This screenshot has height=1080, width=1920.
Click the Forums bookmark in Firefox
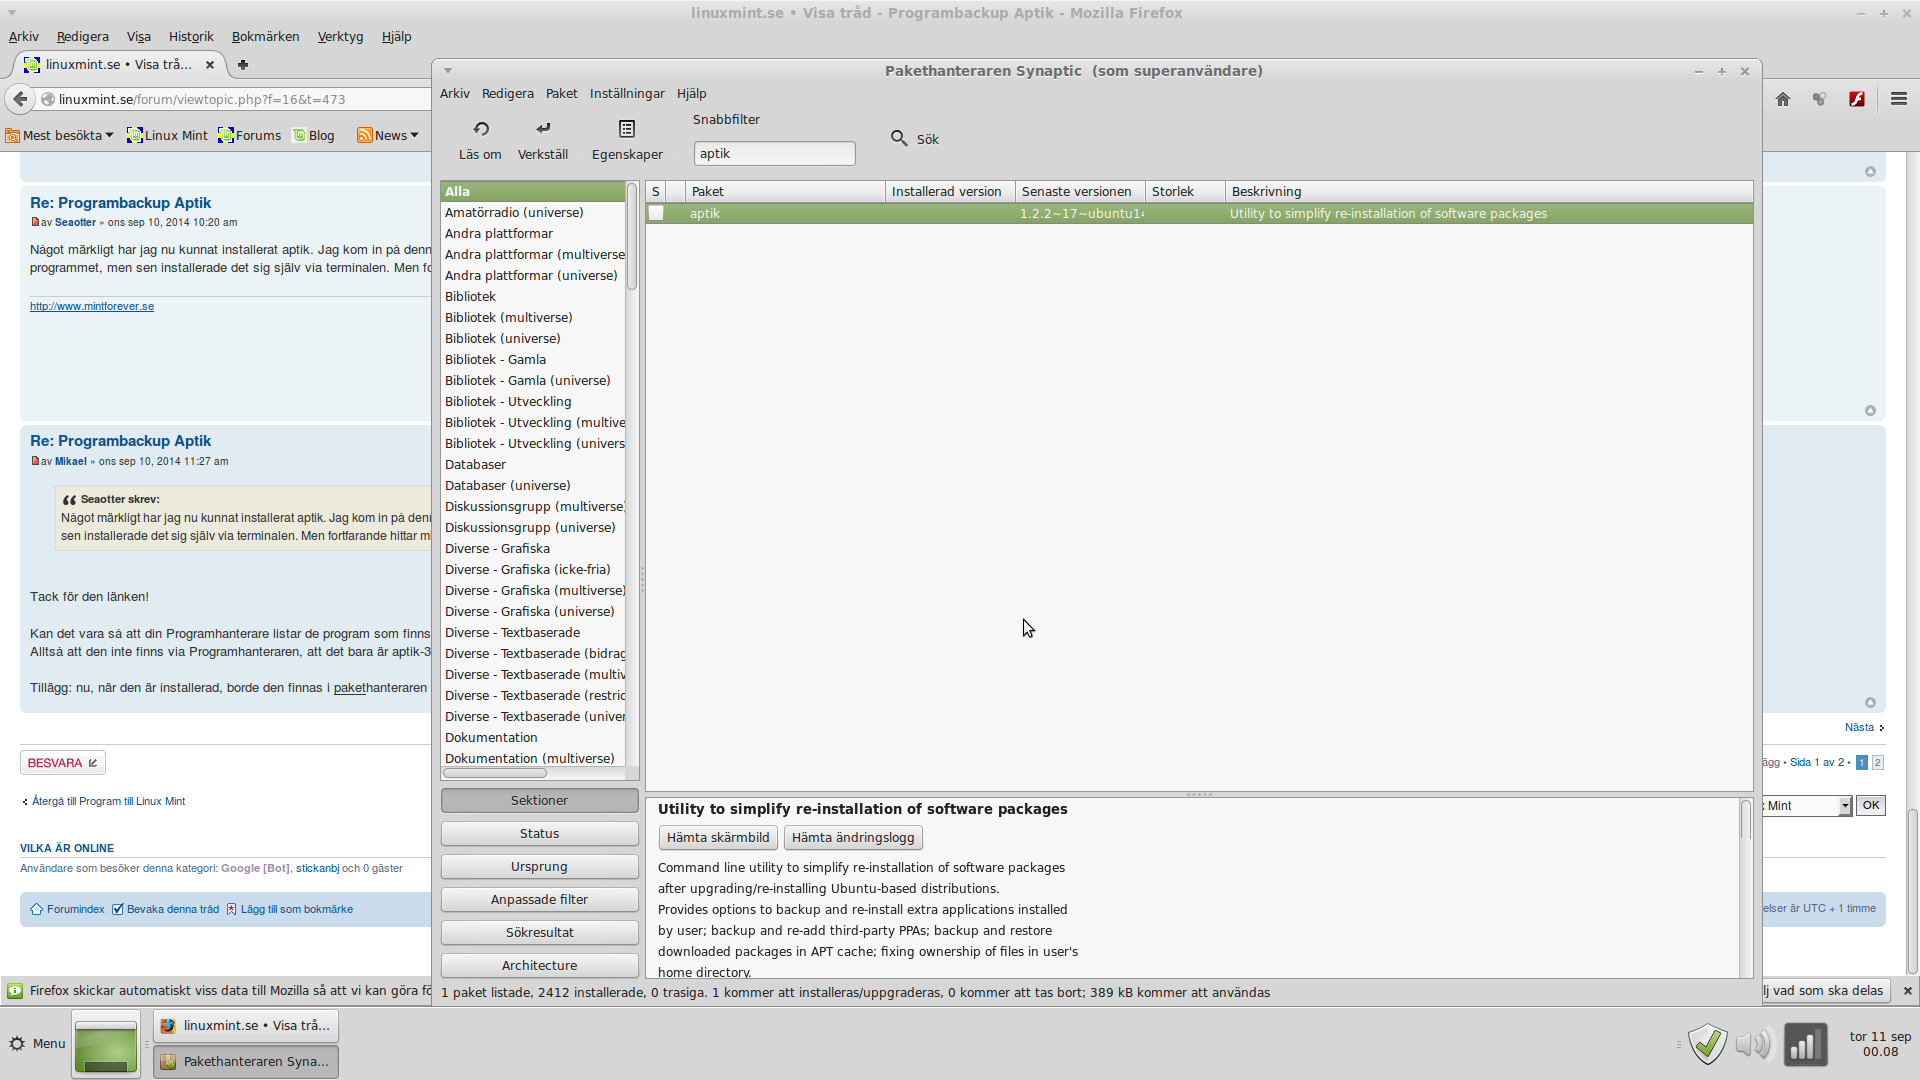click(249, 136)
